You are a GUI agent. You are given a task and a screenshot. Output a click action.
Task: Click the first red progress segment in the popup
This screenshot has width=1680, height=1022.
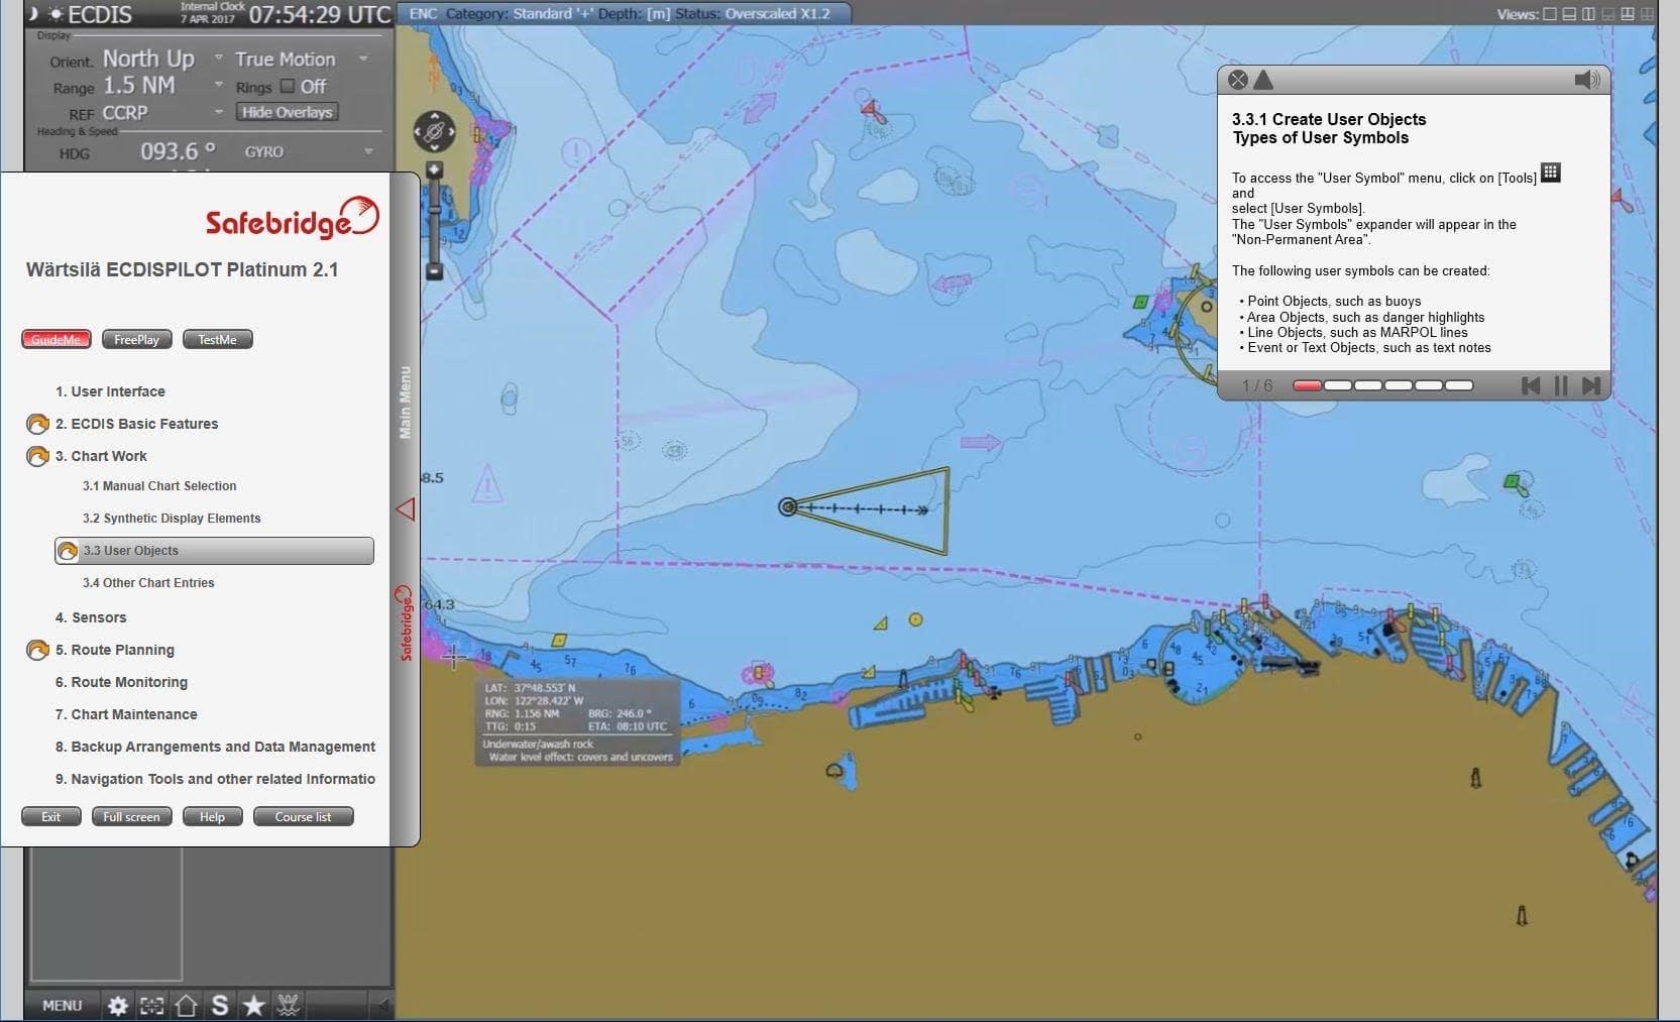(1305, 385)
